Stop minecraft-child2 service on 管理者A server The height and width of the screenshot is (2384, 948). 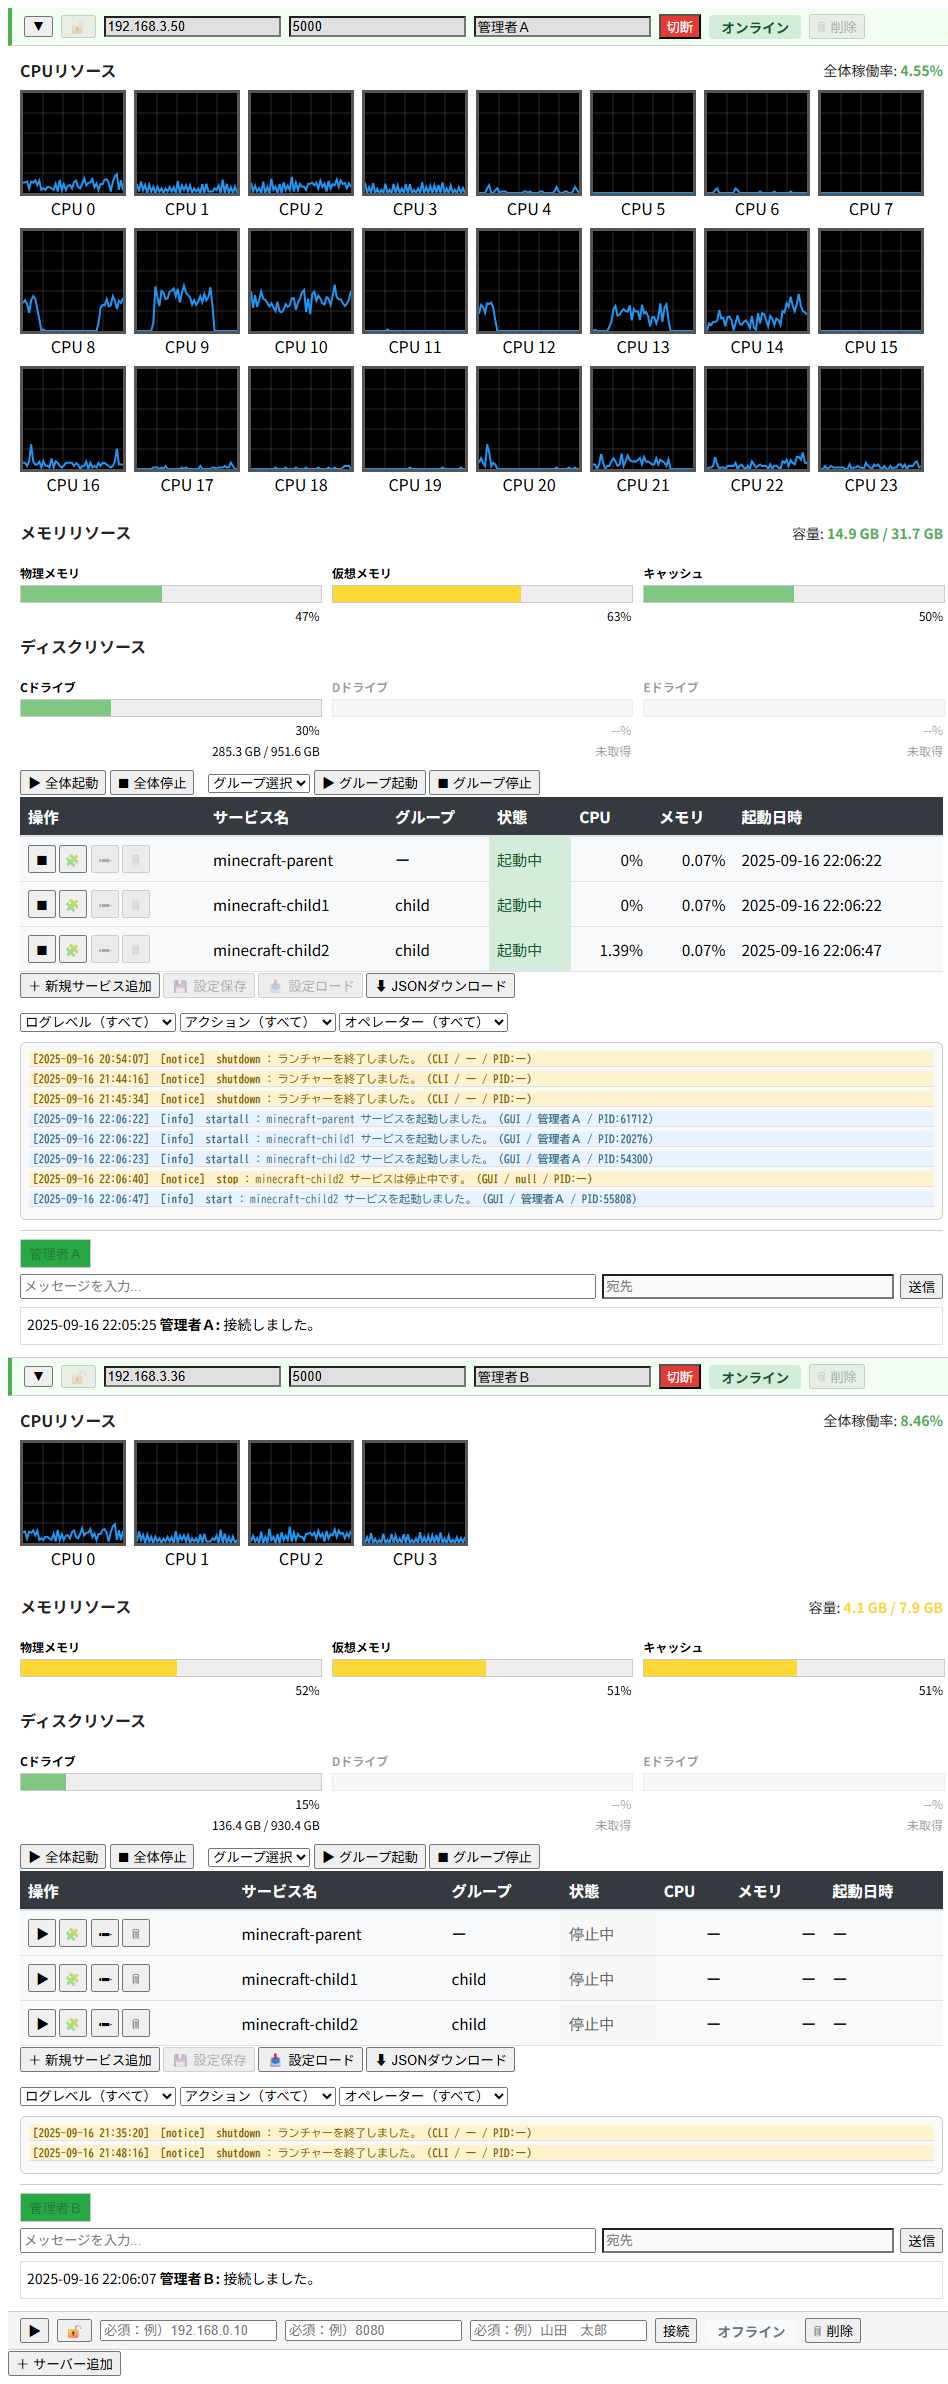[x=41, y=949]
